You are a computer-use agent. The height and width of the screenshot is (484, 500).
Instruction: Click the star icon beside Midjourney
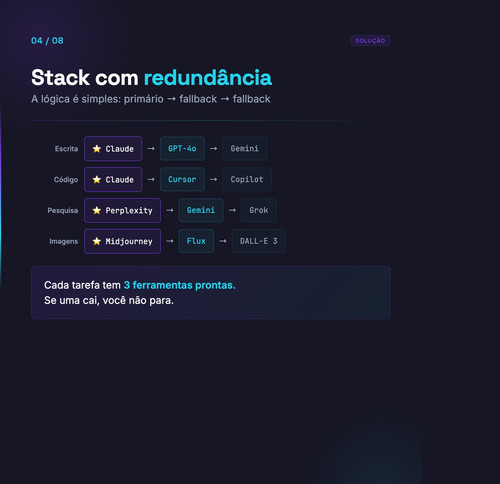(x=97, y=241)
